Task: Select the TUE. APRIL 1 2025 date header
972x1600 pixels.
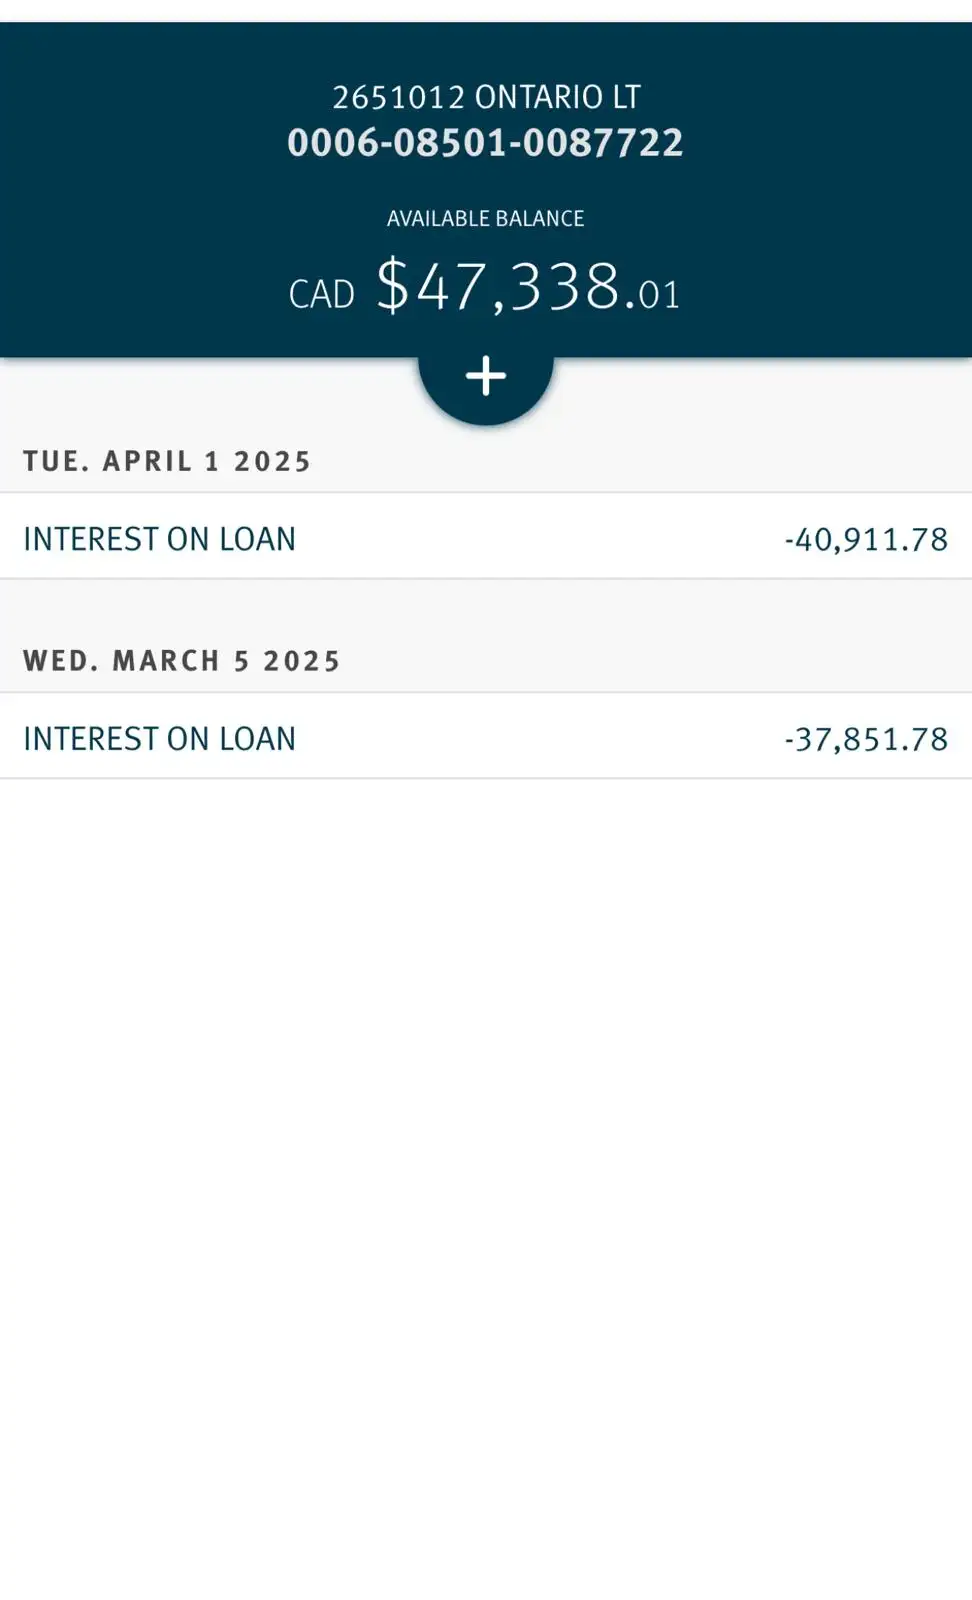Action: [167, 461]
